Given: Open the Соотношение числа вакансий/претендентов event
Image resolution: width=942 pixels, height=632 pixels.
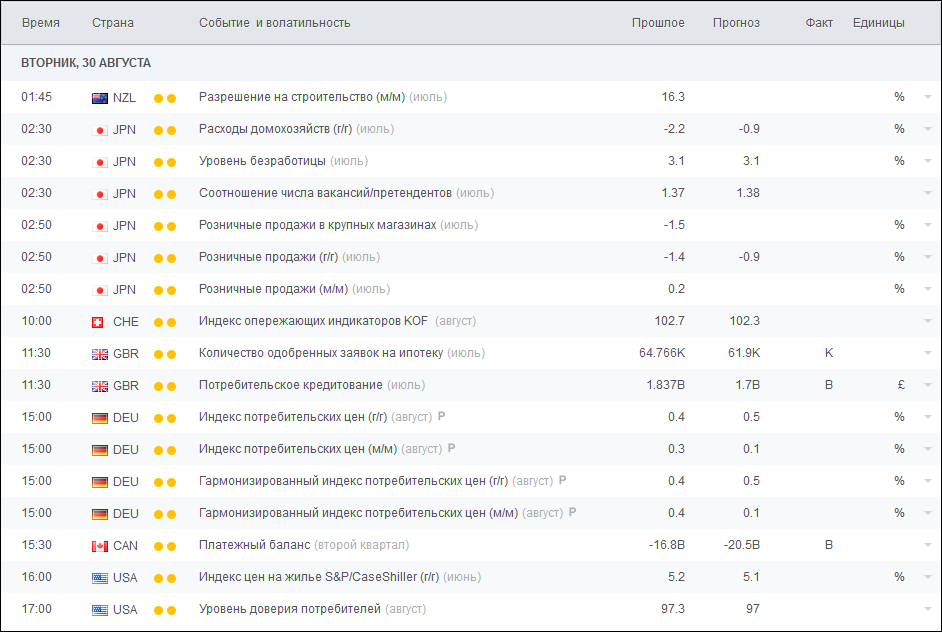Looking at the screenshot, I should [325, 194].
